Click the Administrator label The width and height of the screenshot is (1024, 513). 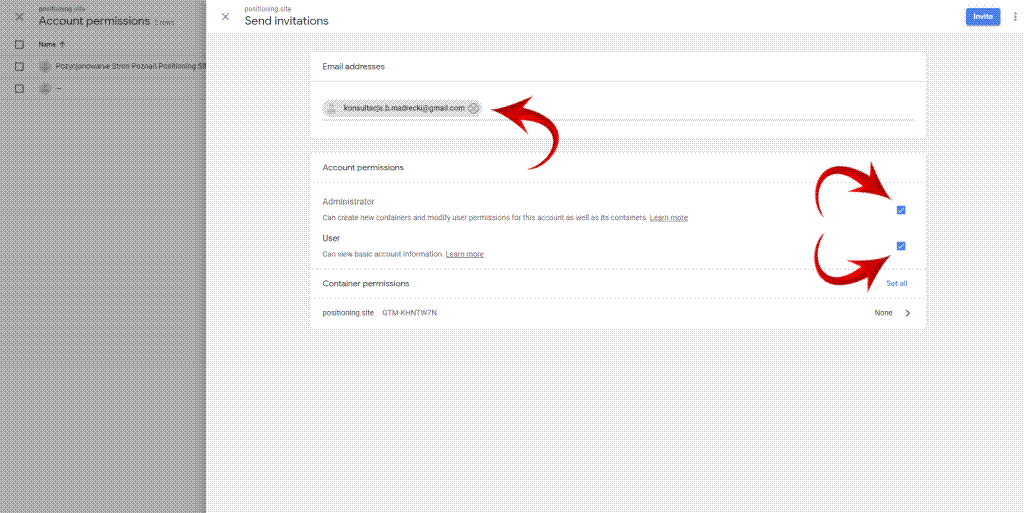(x=349, y=202)
